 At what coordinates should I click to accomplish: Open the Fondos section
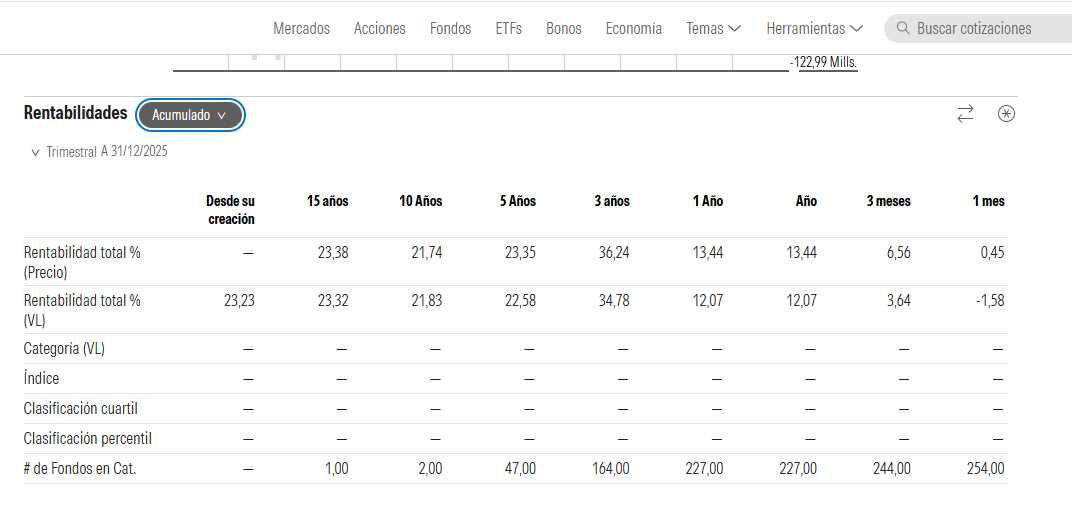point(451,29)
